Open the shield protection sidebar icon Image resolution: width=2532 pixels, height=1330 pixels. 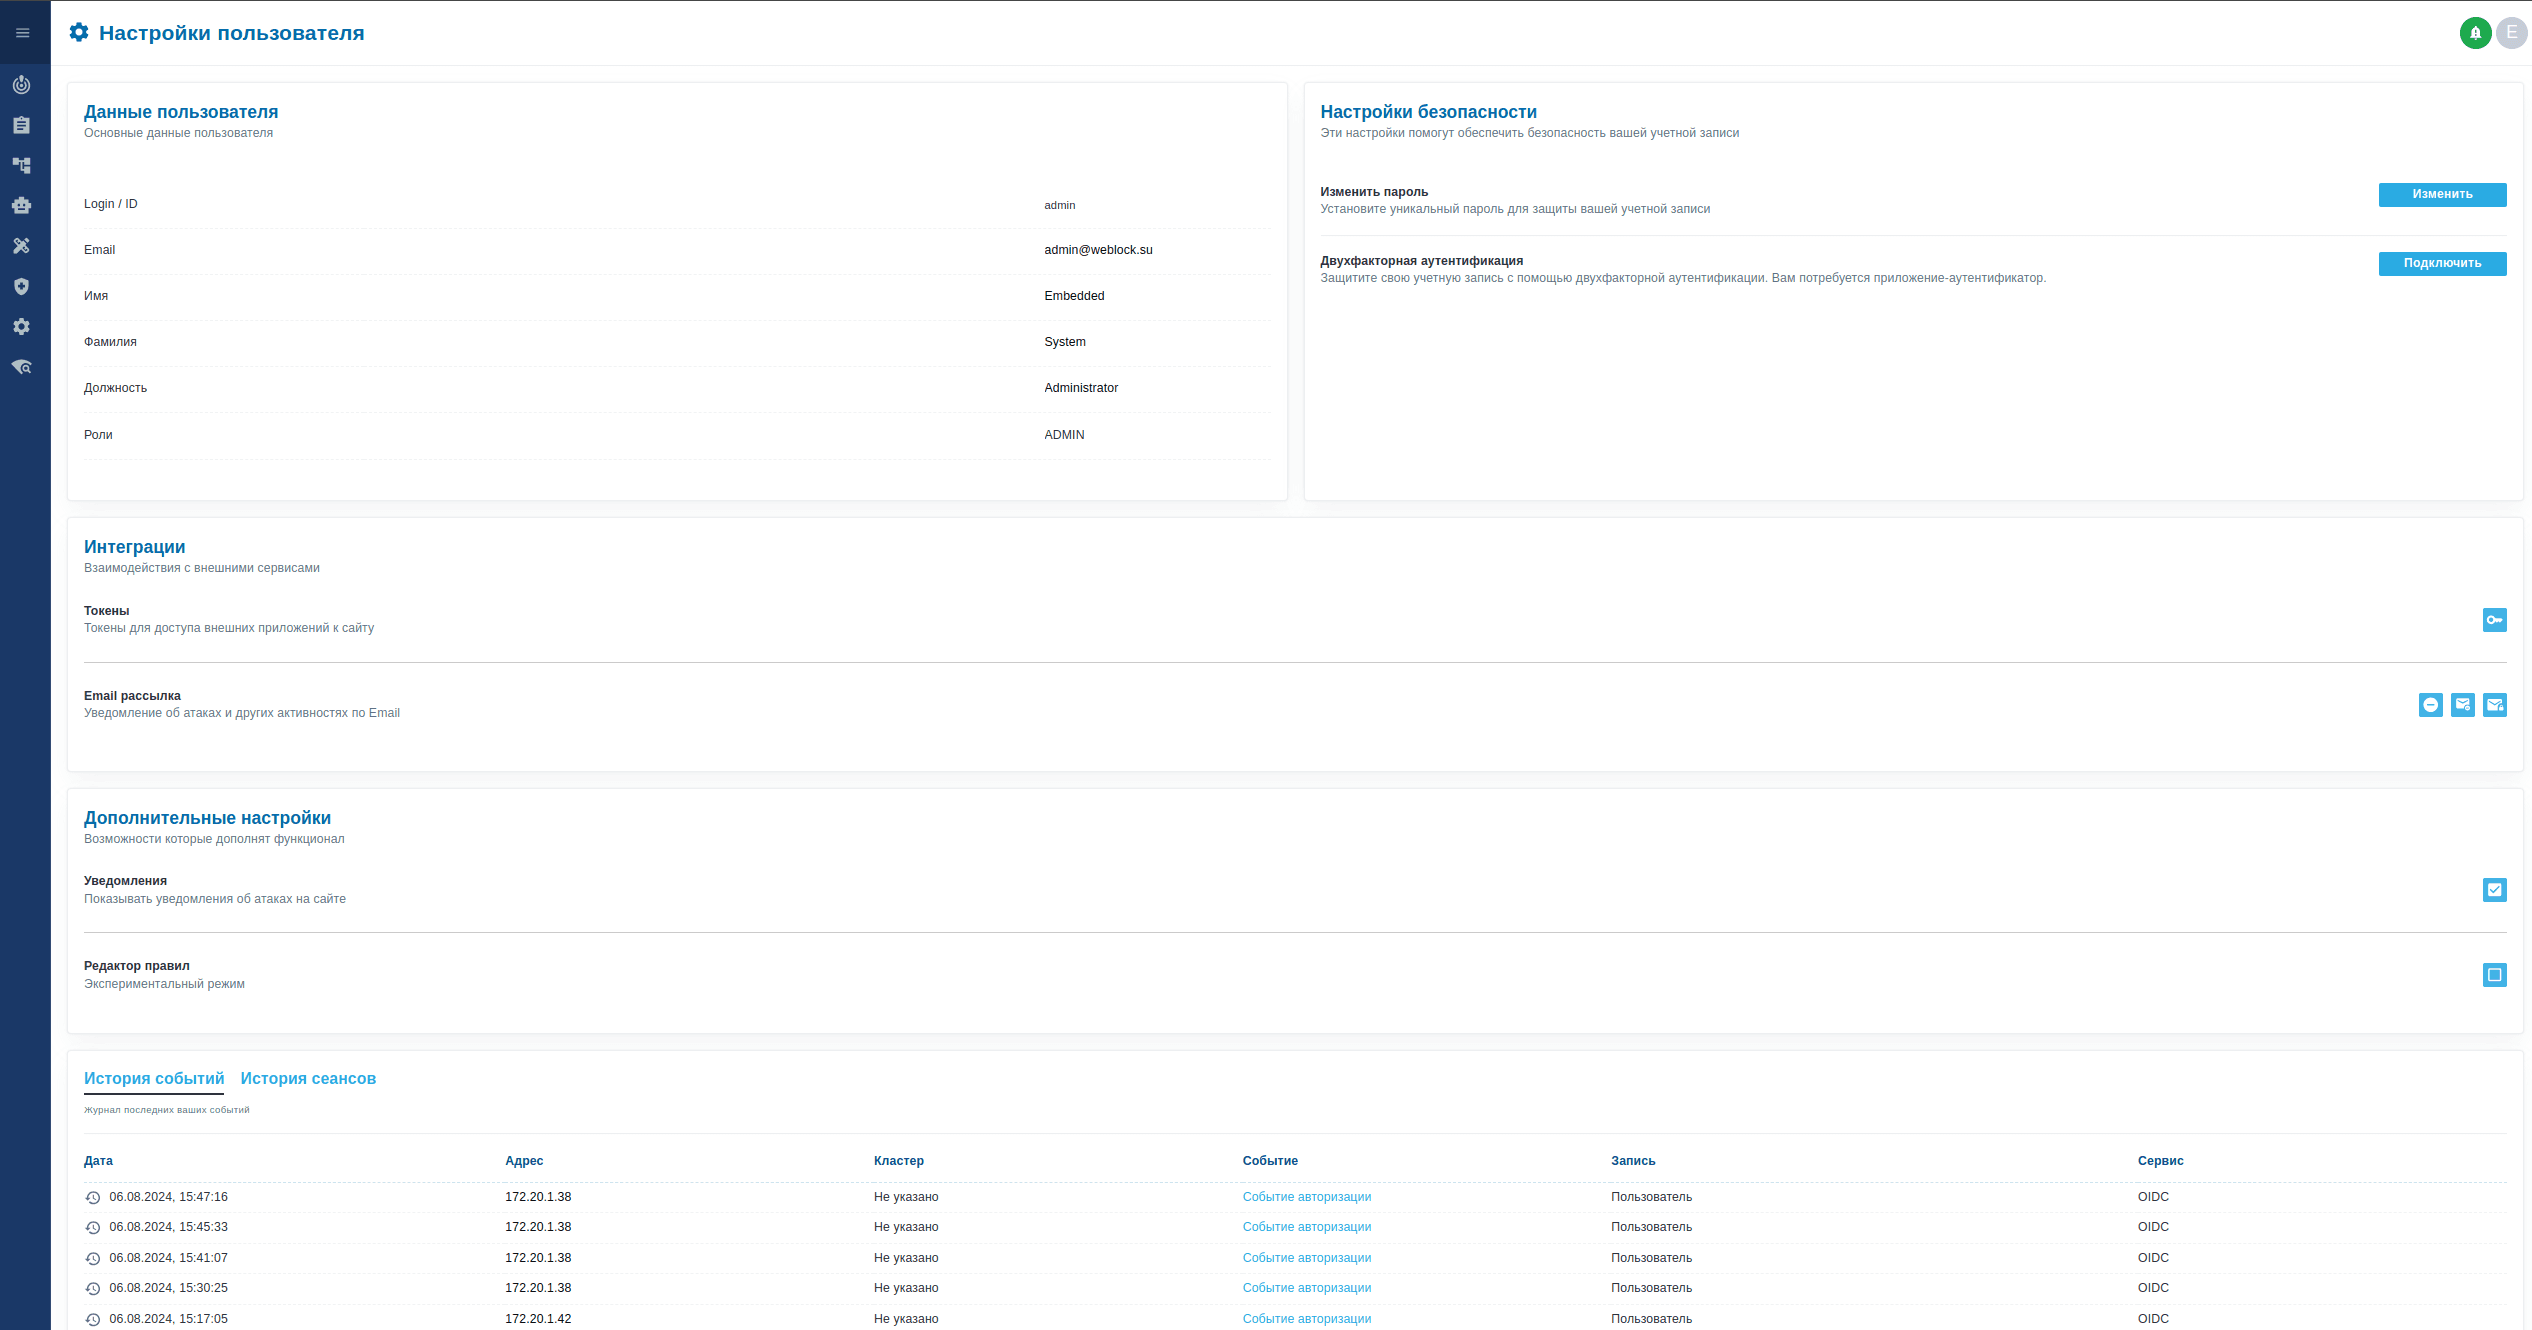pyautogui.click(x=22, y=287)
